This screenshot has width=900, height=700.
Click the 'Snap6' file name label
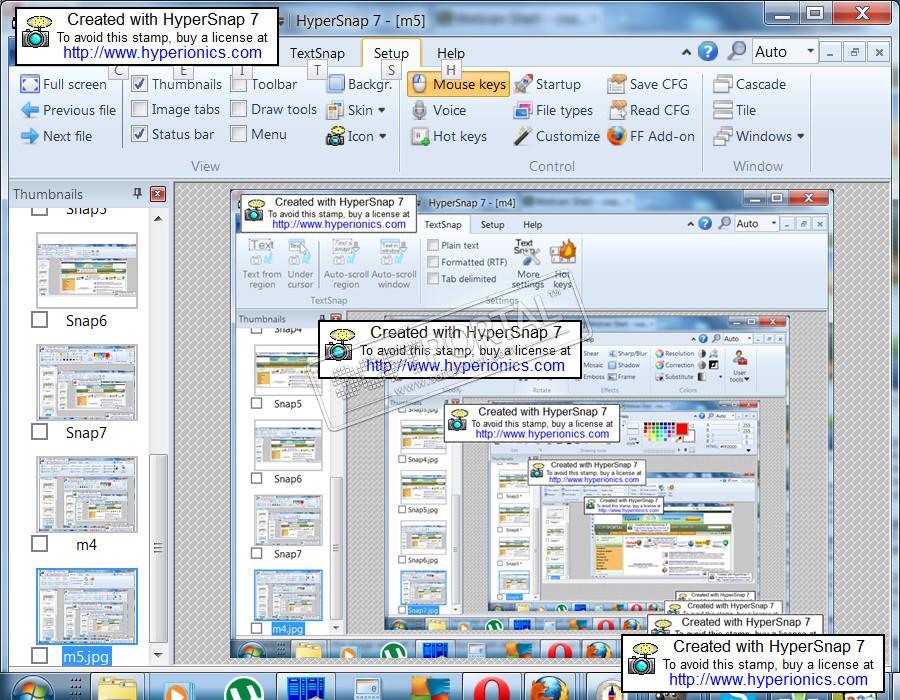click(x=86, y=321)
